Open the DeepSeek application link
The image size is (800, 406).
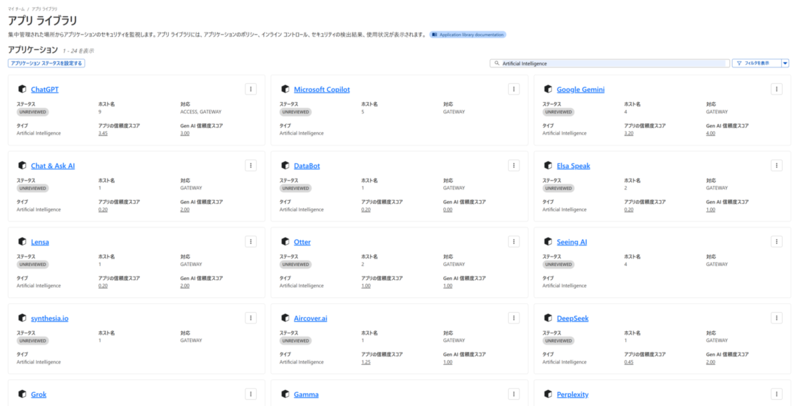click(x=572, y=318)
